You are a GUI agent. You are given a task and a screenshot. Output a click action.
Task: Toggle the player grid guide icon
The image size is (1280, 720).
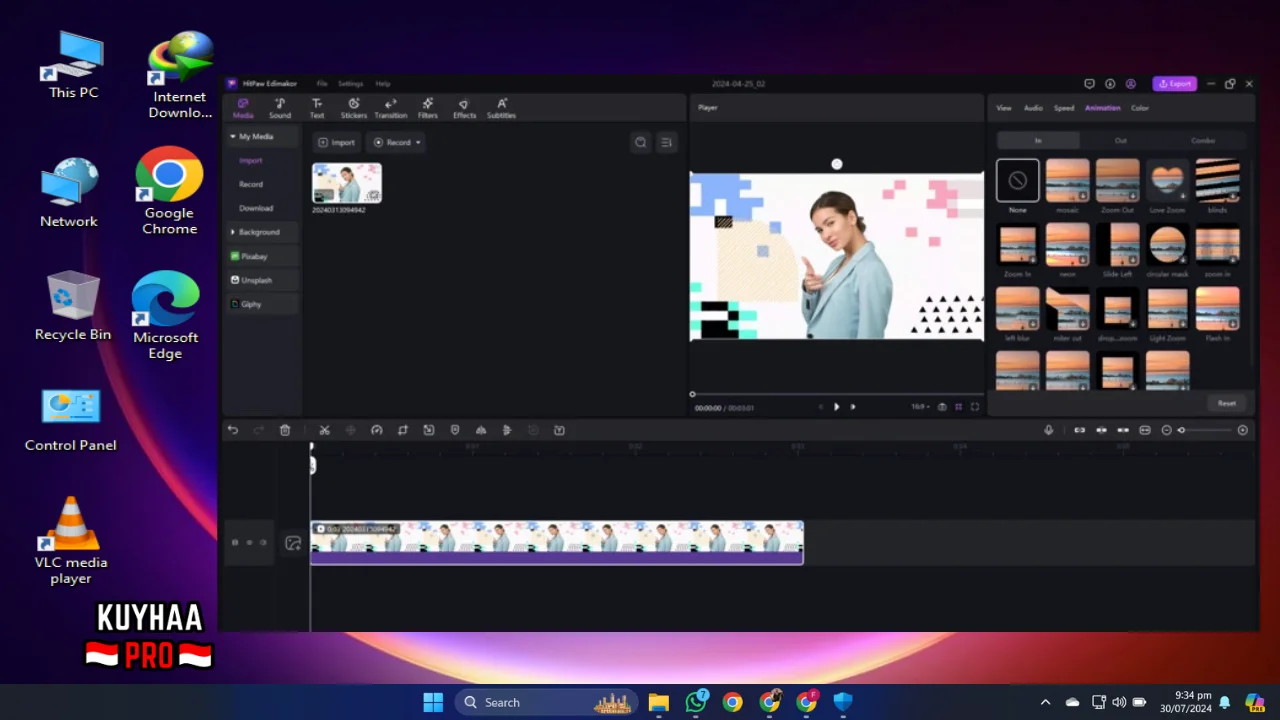pos(958,407)
